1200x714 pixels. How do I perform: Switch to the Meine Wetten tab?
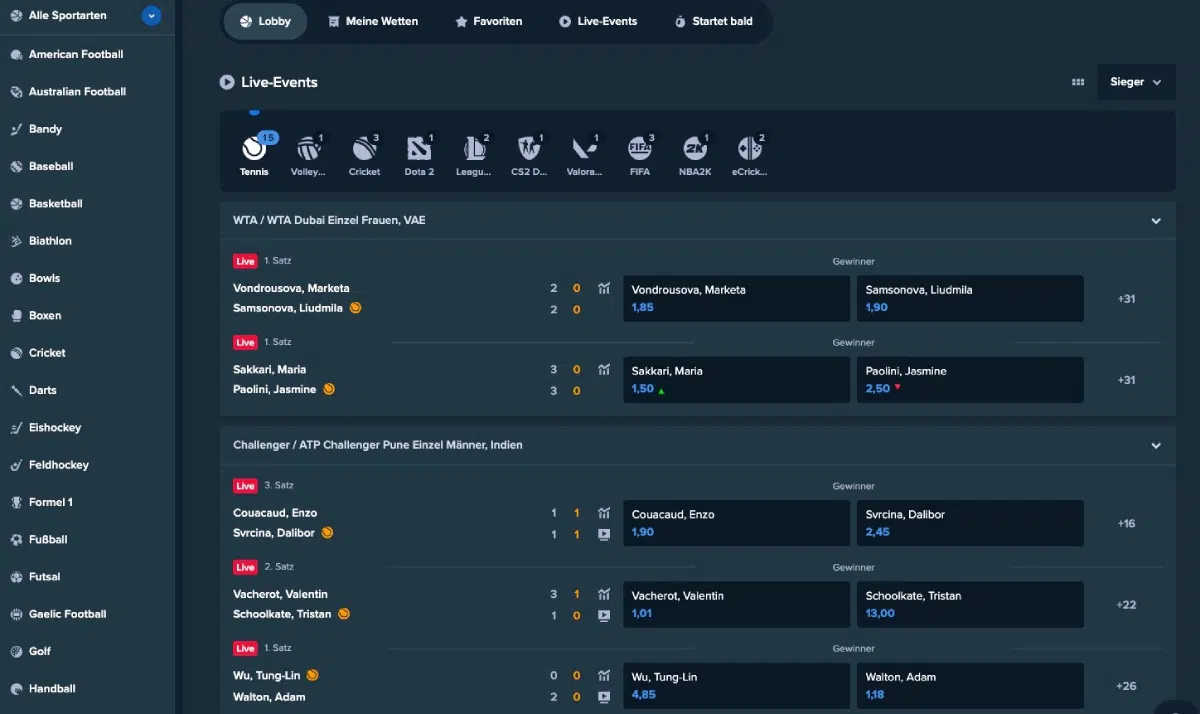[x=374, y=21]
